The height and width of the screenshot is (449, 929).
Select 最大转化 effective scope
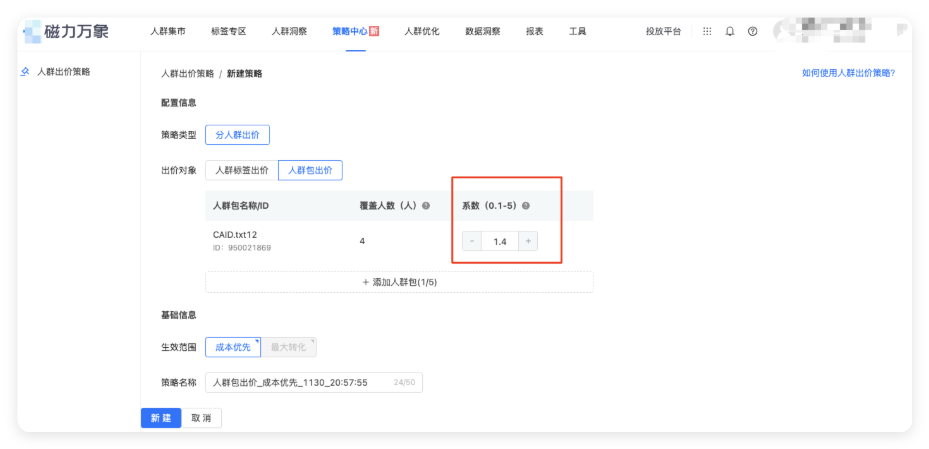click(289, 347)
